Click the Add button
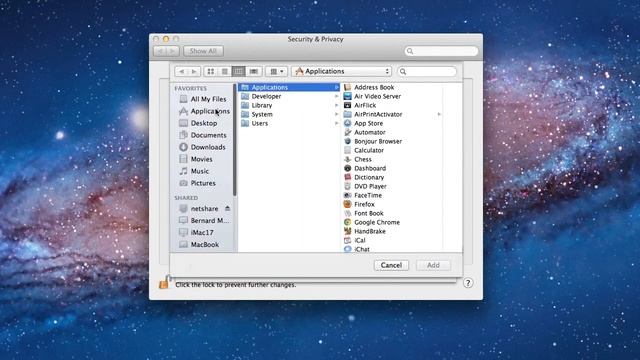Screen dimensions: 640x360 [x=433, y=265]
